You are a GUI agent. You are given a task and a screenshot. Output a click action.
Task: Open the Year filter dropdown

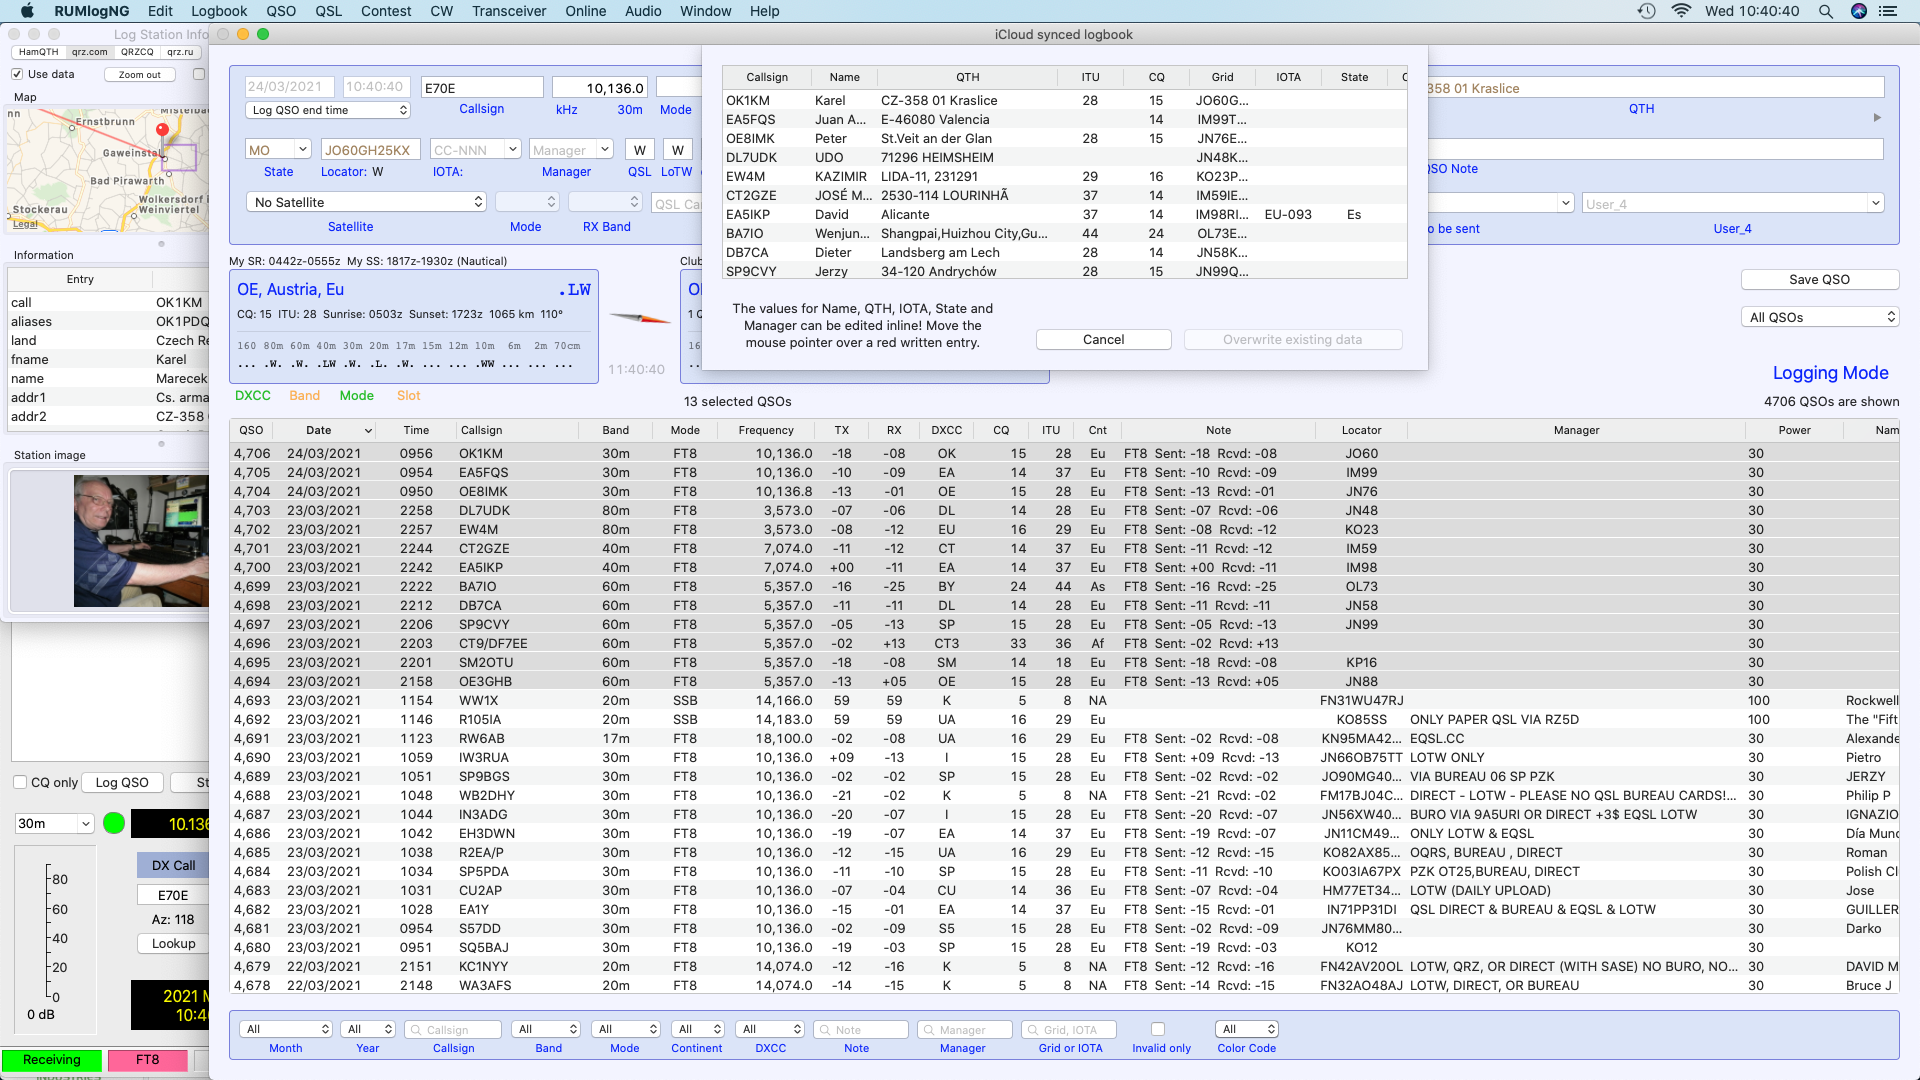pyautogui.click(x=368, y=1029)
